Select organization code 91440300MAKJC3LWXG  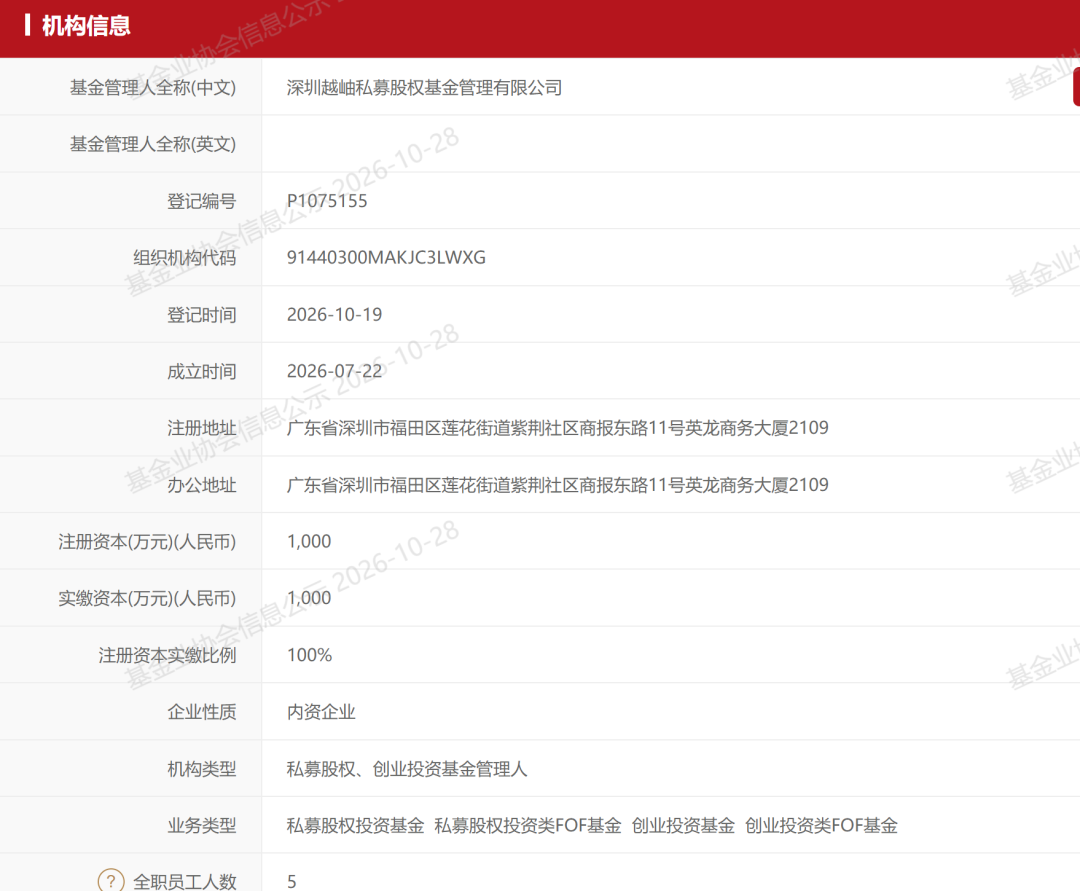click(386, 258)
